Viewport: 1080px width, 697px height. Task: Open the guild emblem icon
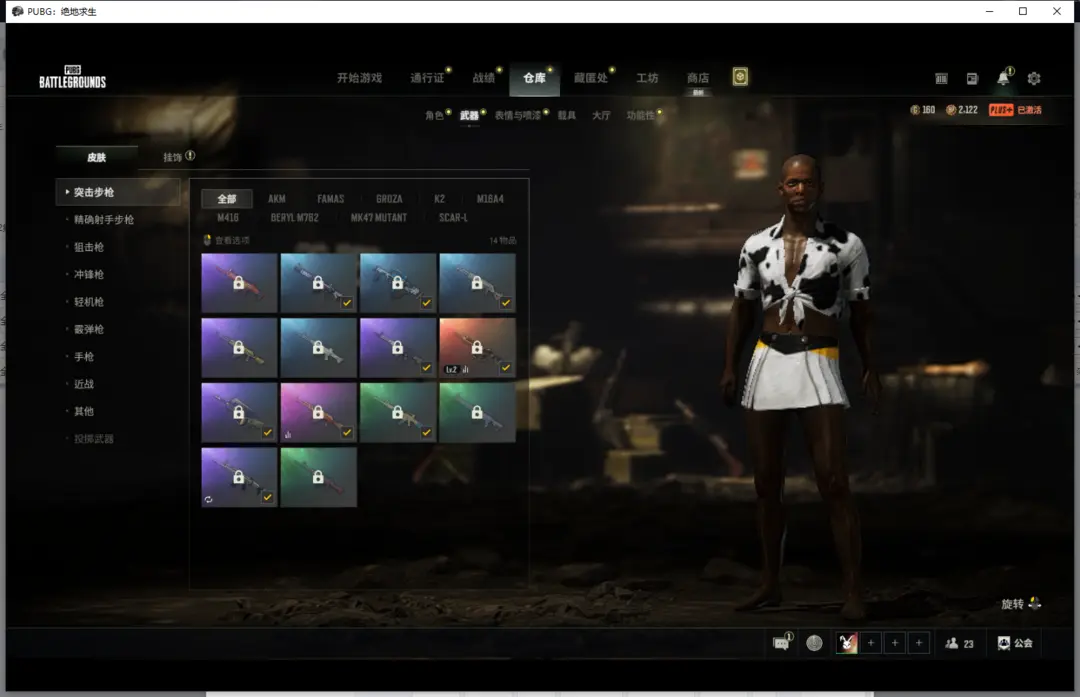1004,643
